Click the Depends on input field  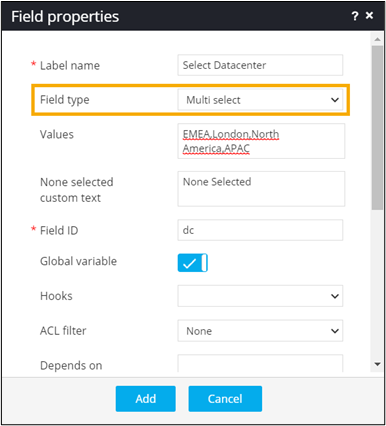coord(260,363)
